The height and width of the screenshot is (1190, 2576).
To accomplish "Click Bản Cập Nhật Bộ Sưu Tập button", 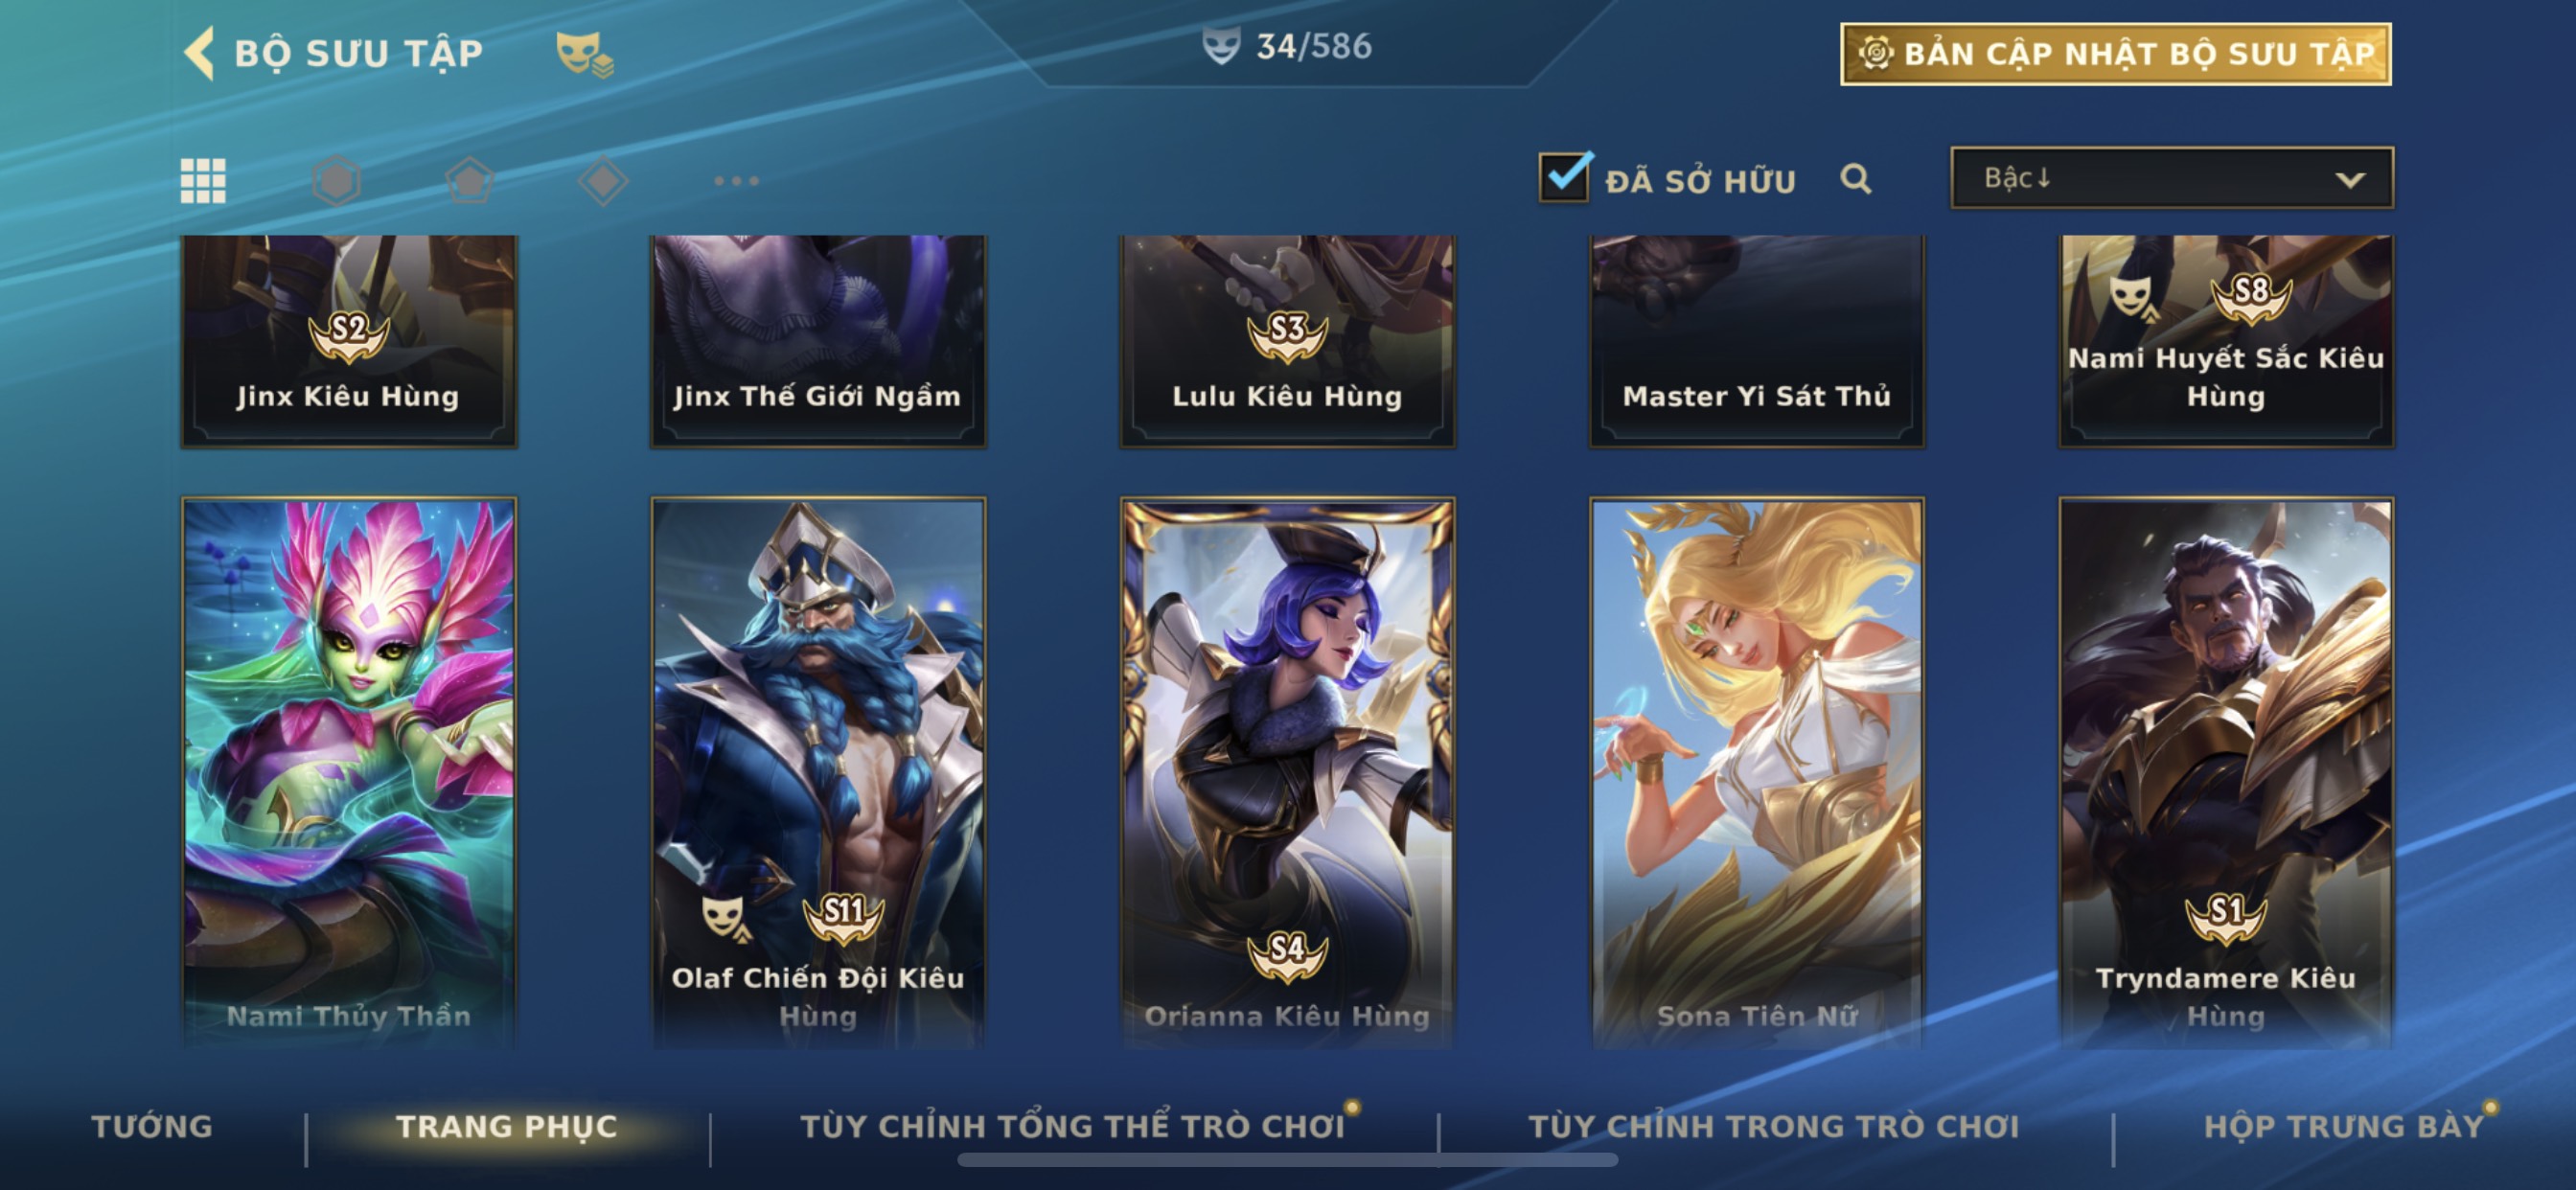I will point(2115,54).
